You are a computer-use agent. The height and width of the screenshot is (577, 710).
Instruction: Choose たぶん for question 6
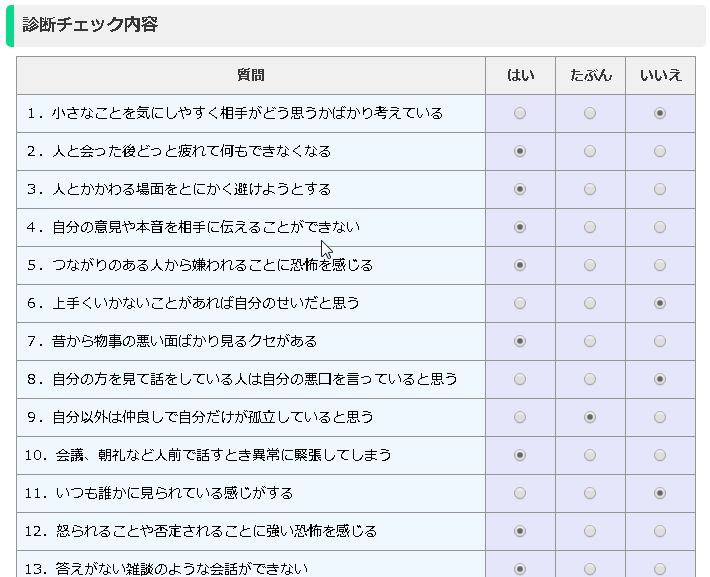coord(590,303)
